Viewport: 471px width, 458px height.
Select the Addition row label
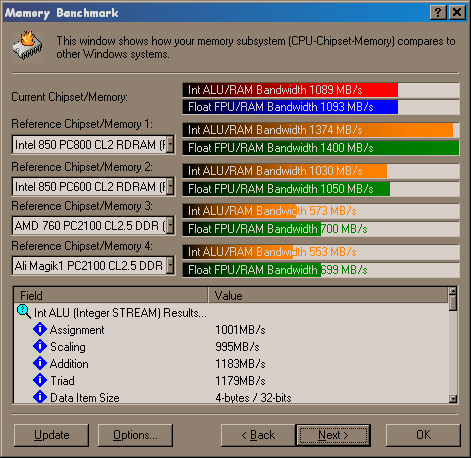click(69, 364)
